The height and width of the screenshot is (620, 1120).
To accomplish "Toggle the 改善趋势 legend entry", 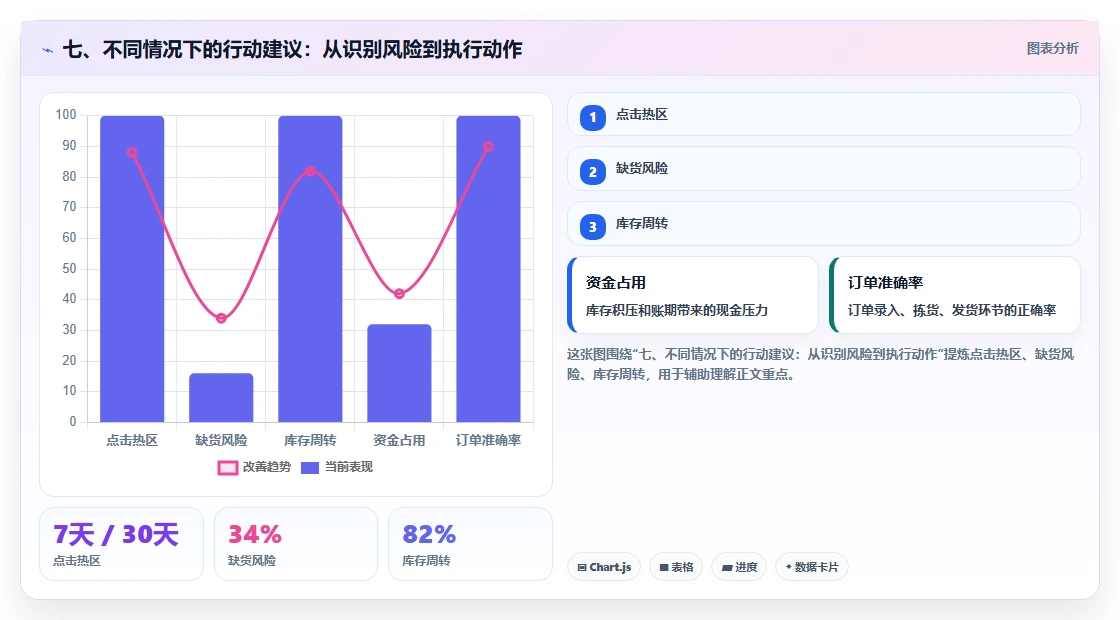I will tap(254, 467).
